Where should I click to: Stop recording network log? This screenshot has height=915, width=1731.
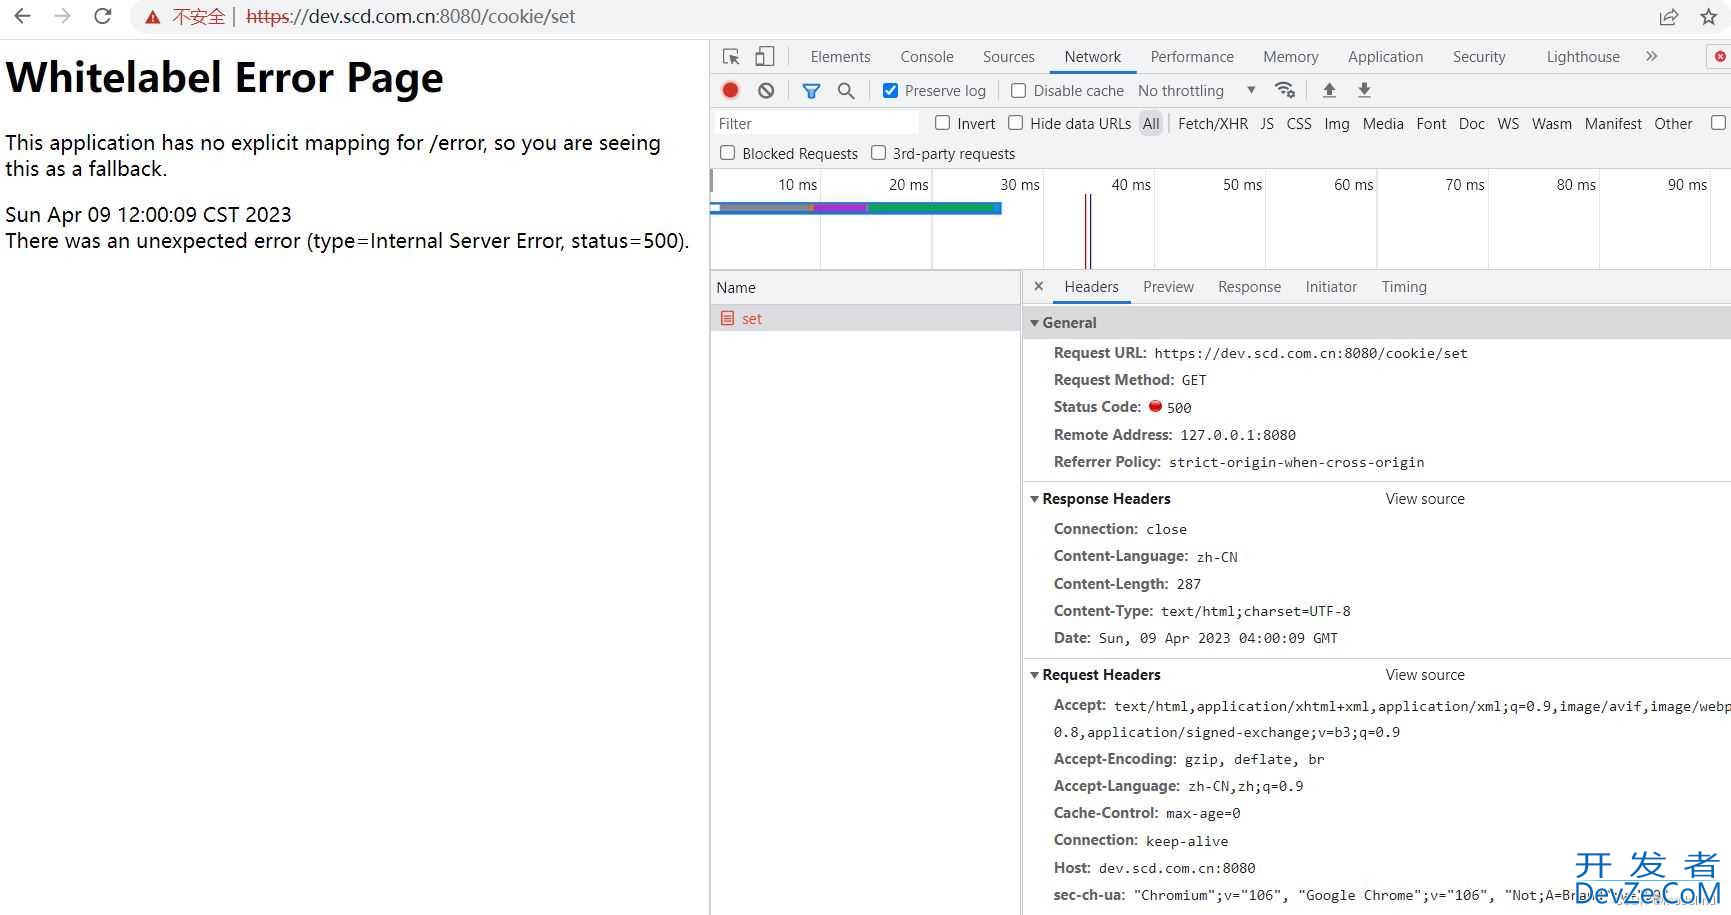731,90
